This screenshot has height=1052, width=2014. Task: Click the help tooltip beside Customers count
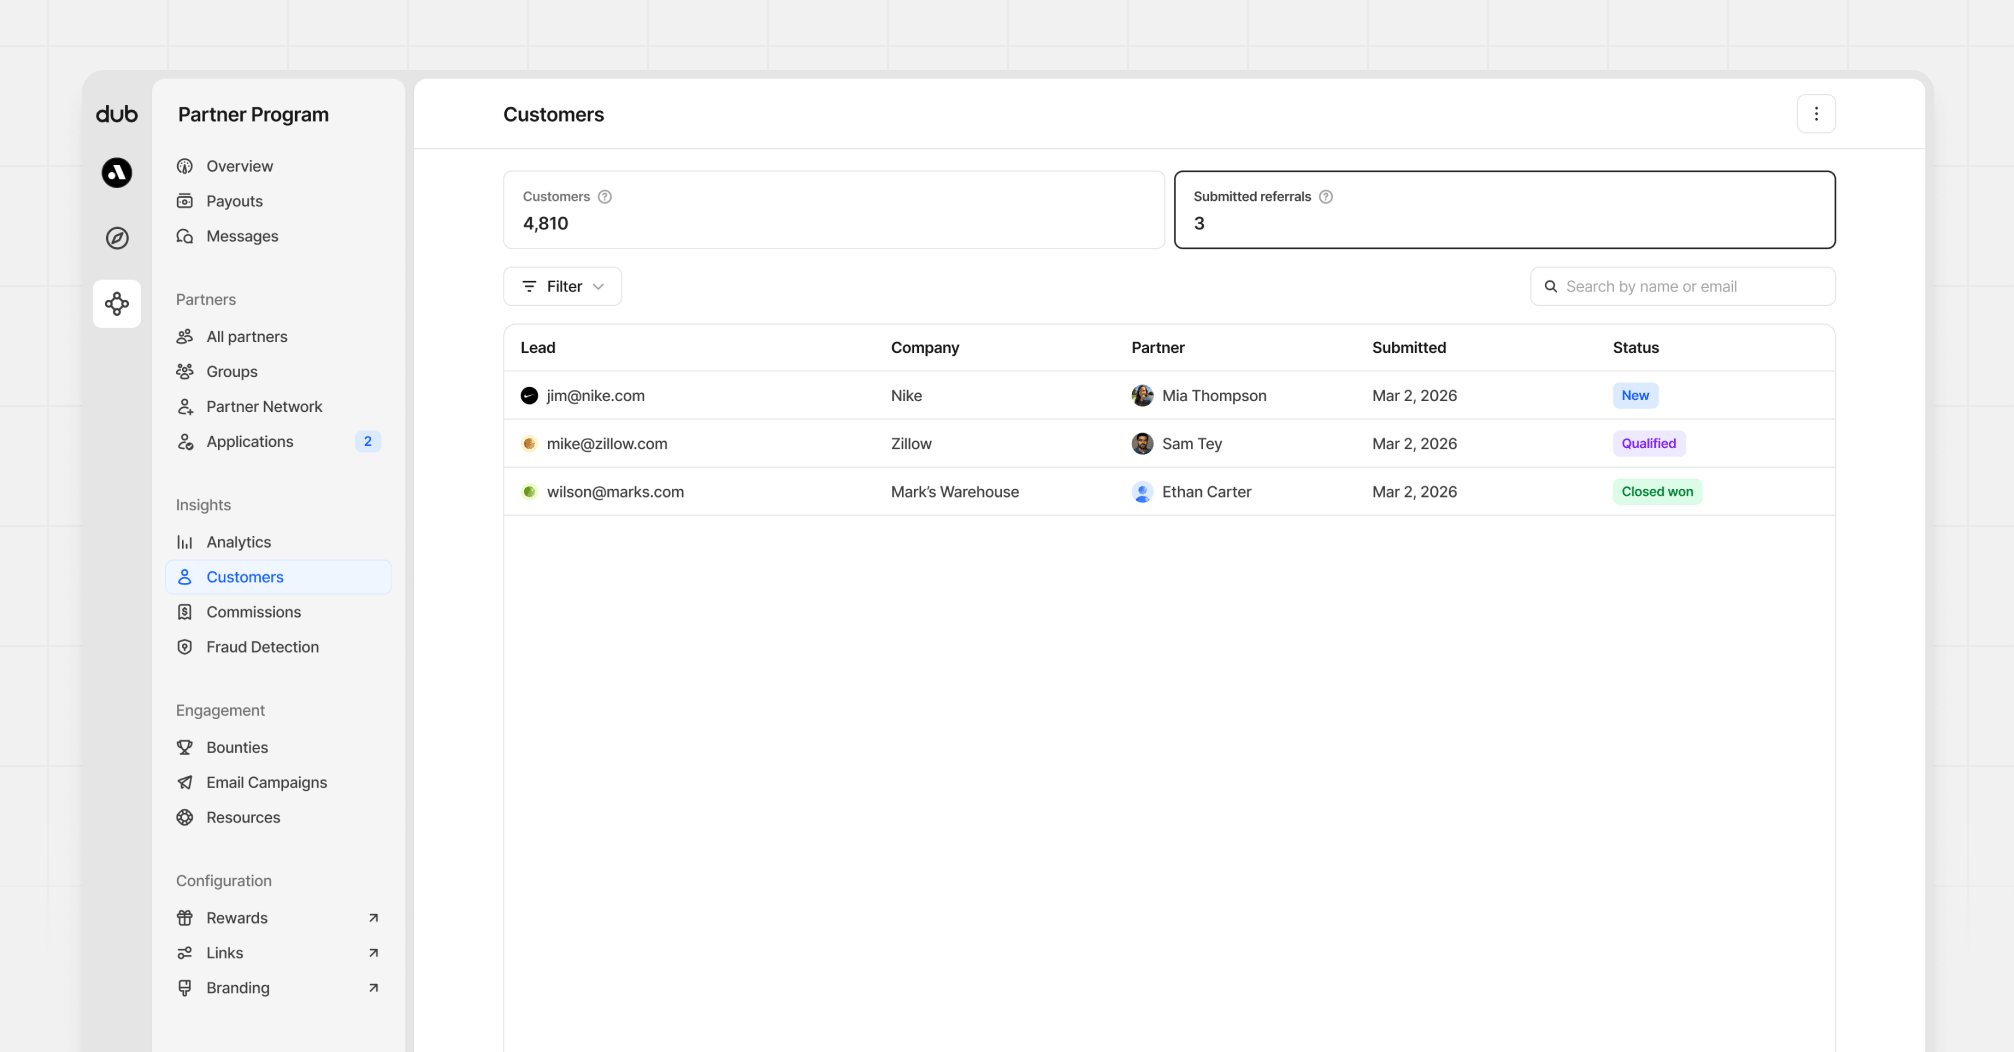[605, 196]
